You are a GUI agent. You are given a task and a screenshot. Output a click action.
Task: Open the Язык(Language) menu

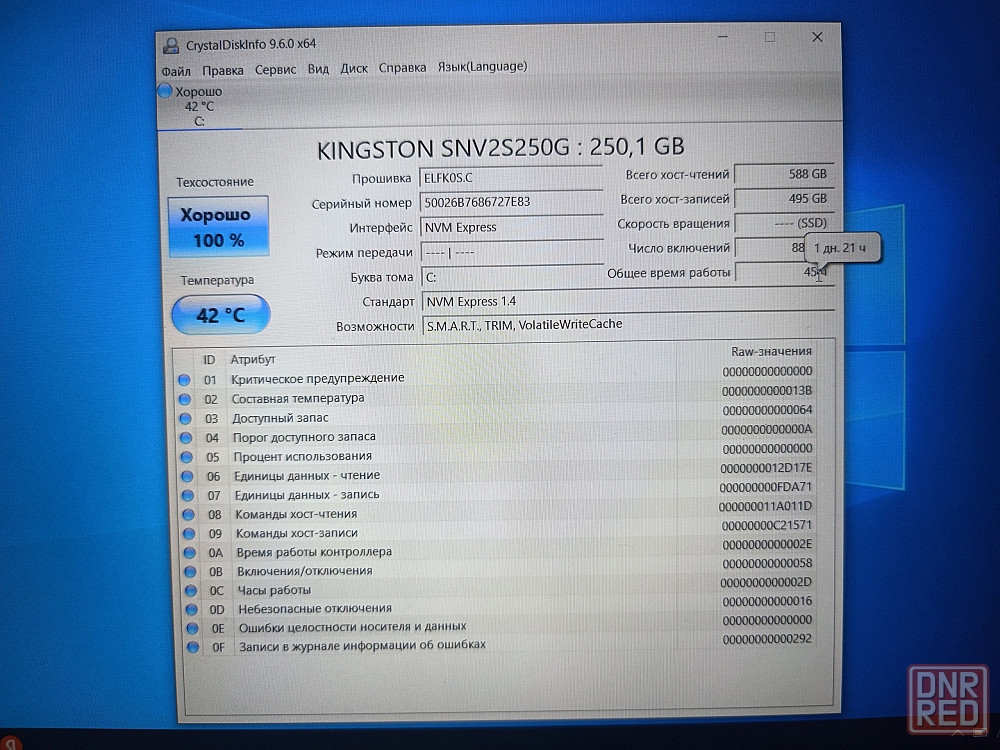(x=482, y=66)
